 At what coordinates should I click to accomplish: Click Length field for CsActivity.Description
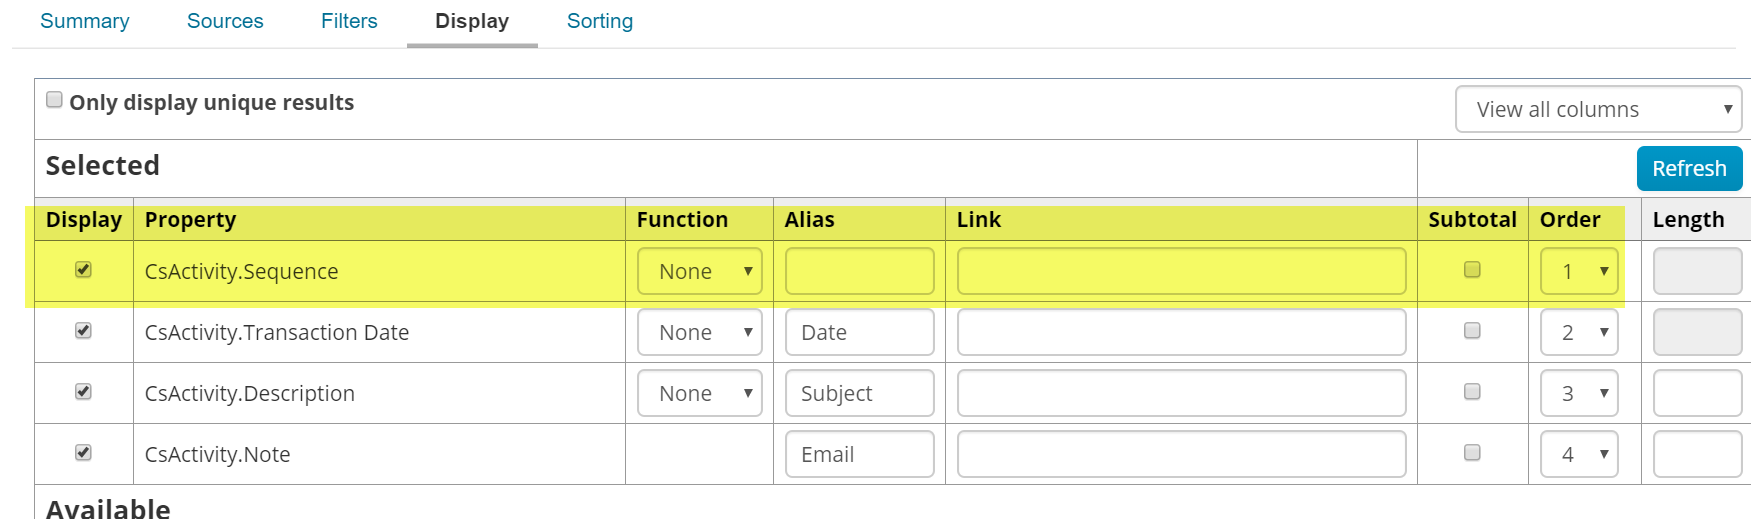(x=1697, y=393)
